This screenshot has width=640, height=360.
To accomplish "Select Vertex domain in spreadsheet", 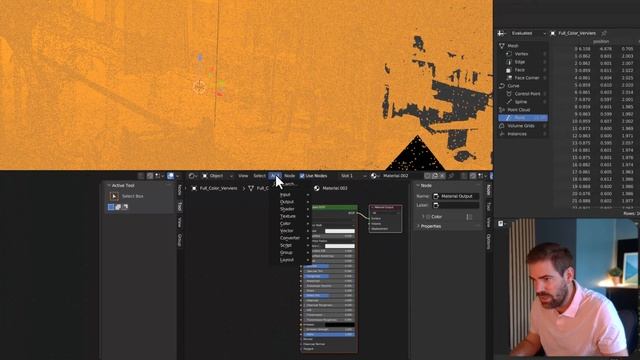I will [521, 54].
